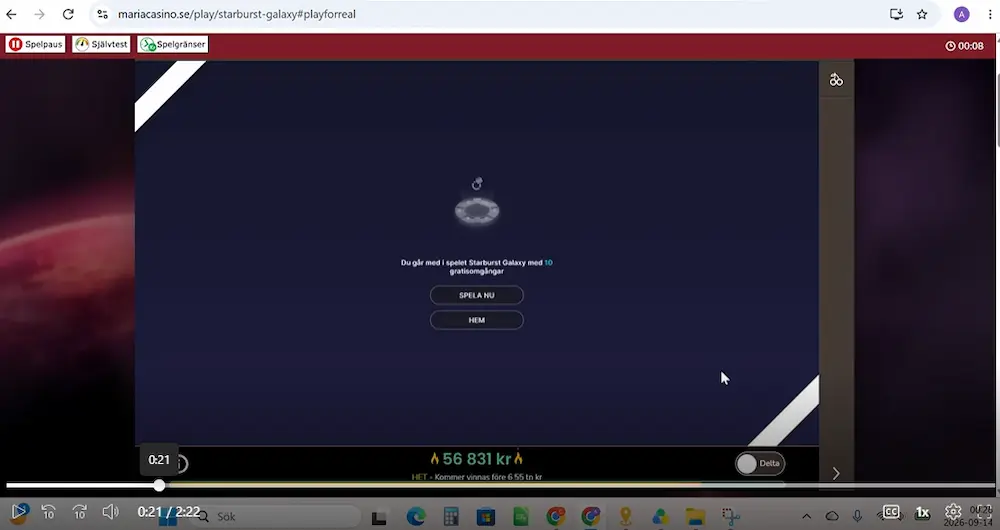Image resolution: width=1000 pixels, height=530 pixels.
Task: Click the cherries icon in game sidebar
Action: [x=836, y=80]
